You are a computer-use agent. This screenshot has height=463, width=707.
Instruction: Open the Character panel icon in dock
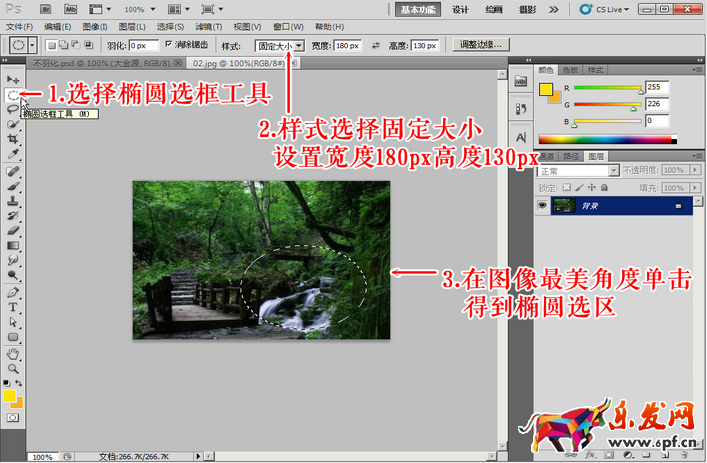pos(521,138)
